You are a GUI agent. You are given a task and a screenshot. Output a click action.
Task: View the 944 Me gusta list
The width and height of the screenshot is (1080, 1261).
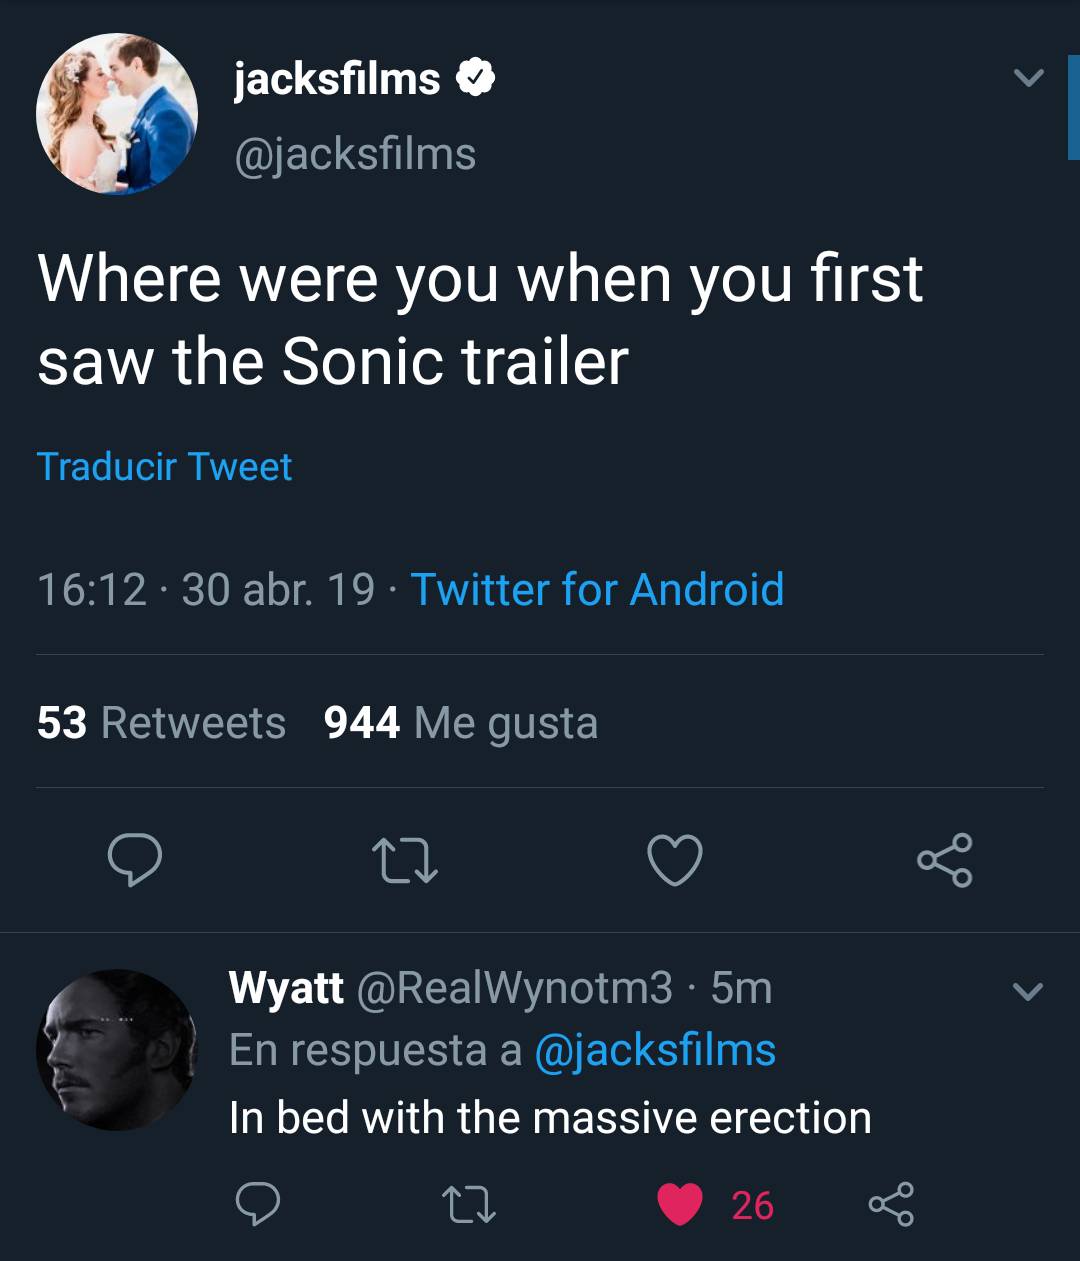click(x=461, y=723)
